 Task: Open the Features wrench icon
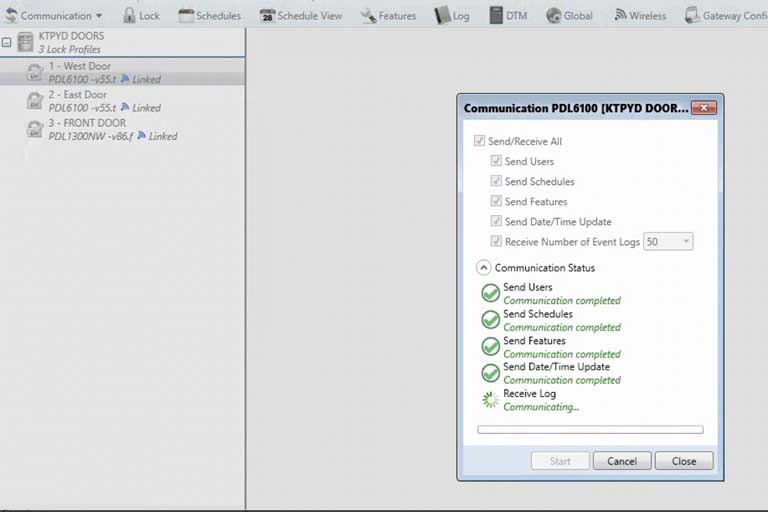368,15
